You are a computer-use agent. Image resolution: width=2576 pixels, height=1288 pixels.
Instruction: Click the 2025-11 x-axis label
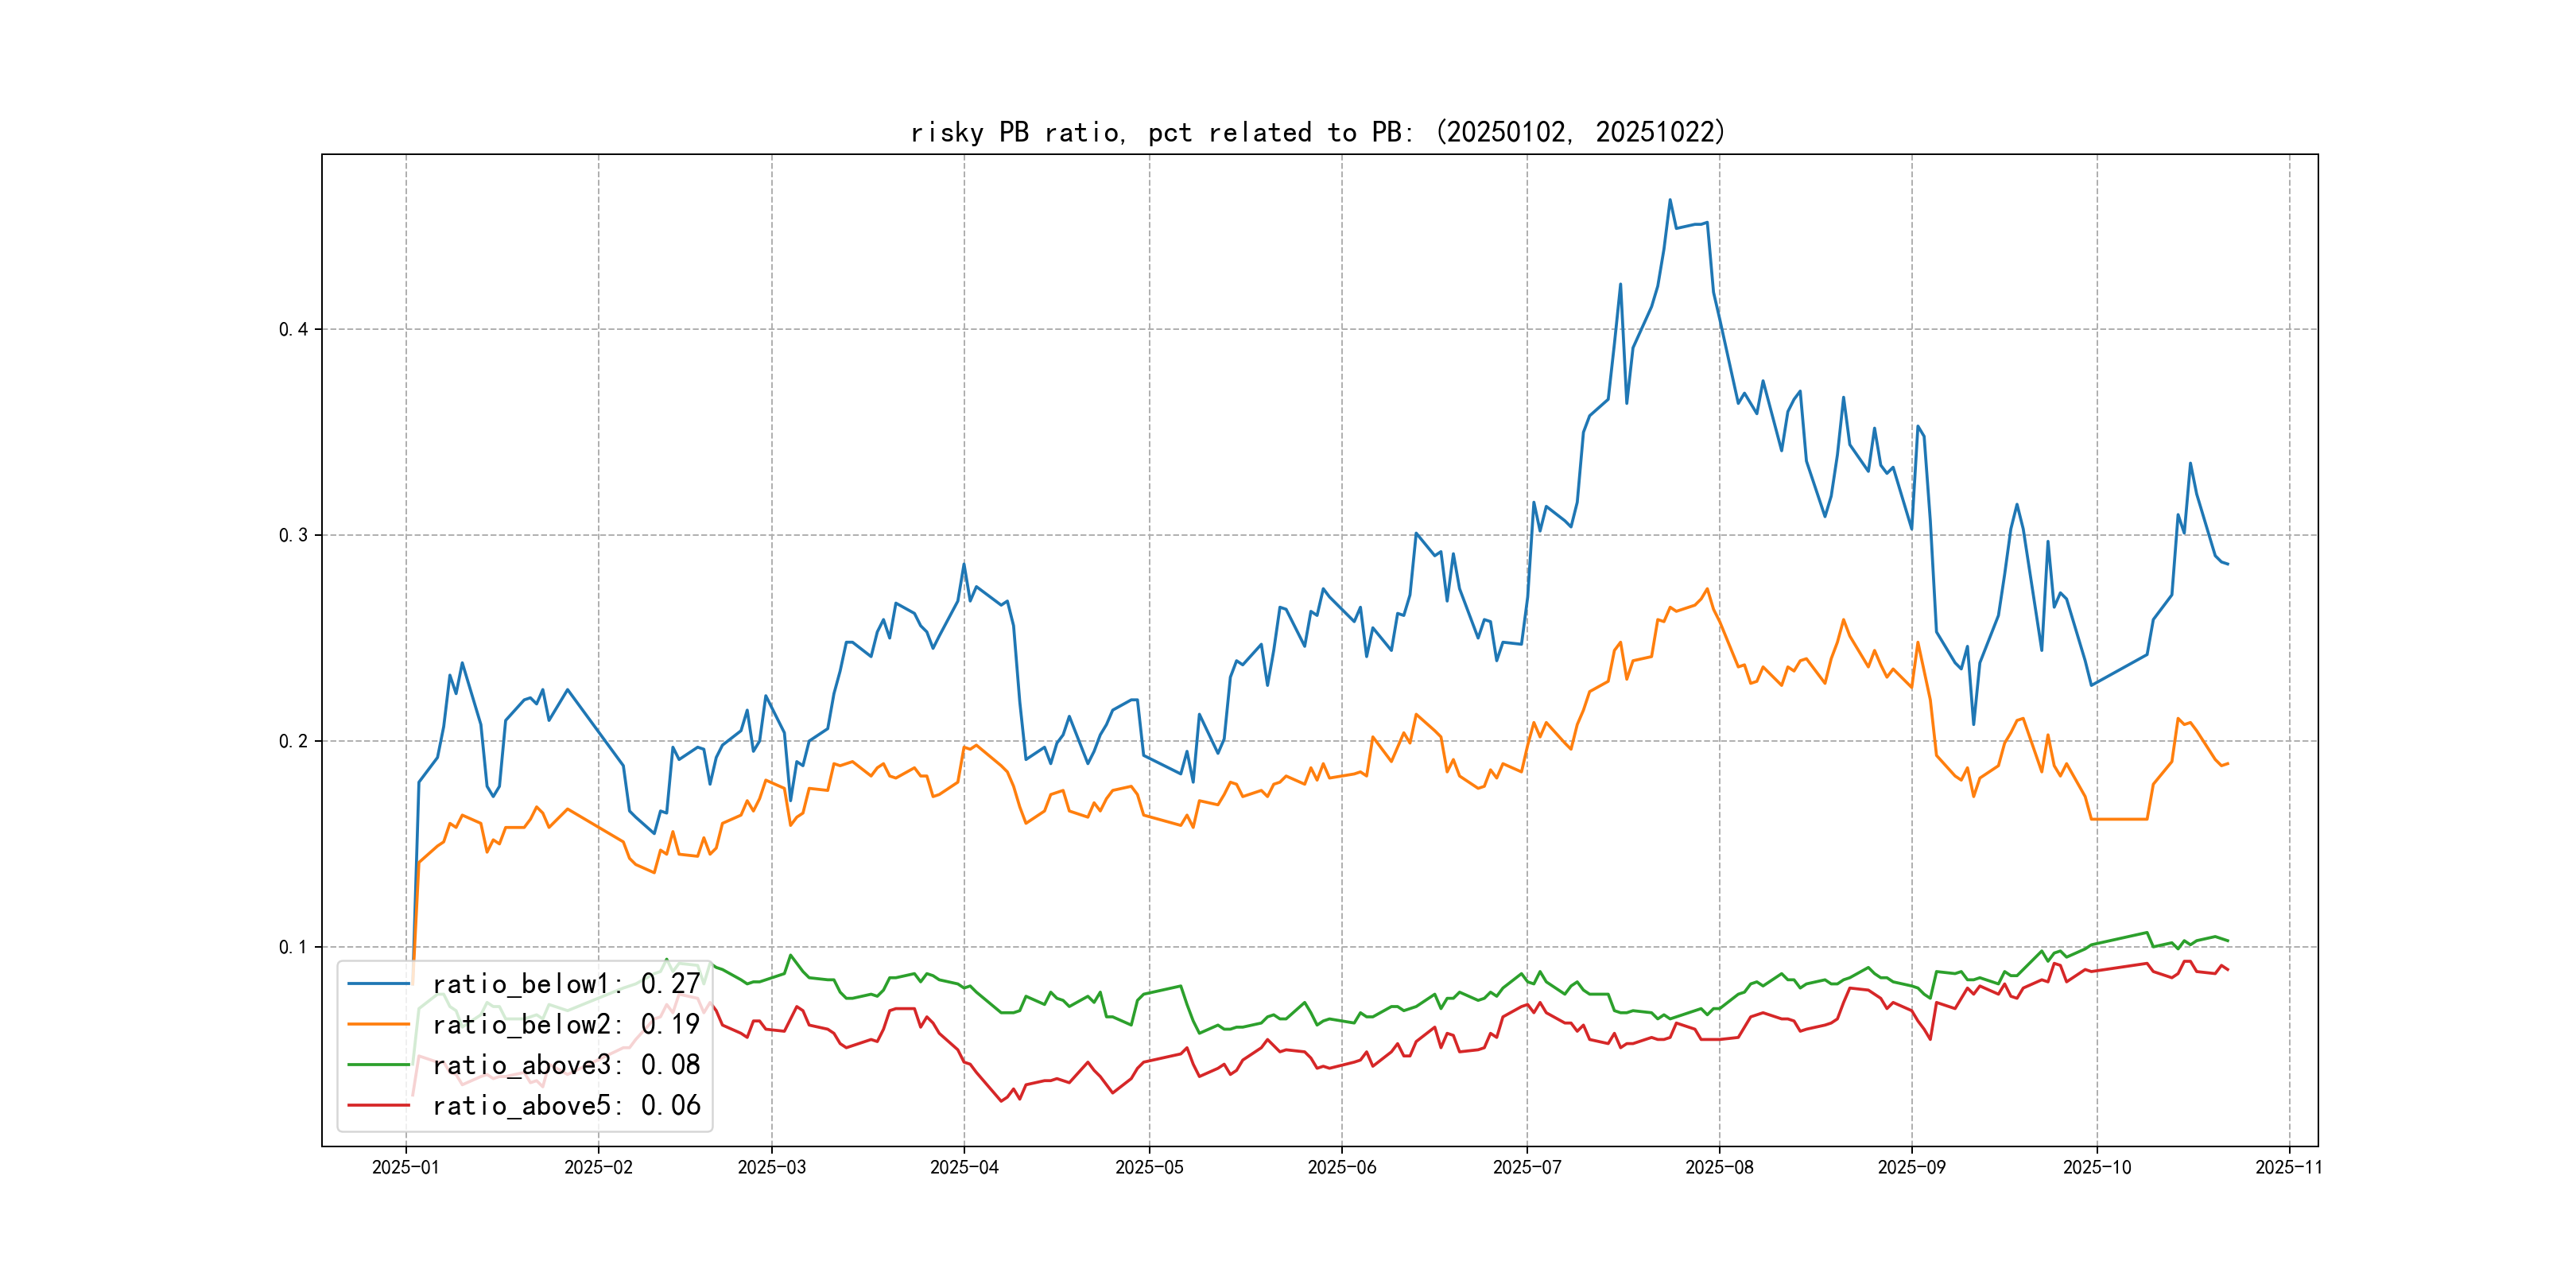[x=2289, y=1168]
